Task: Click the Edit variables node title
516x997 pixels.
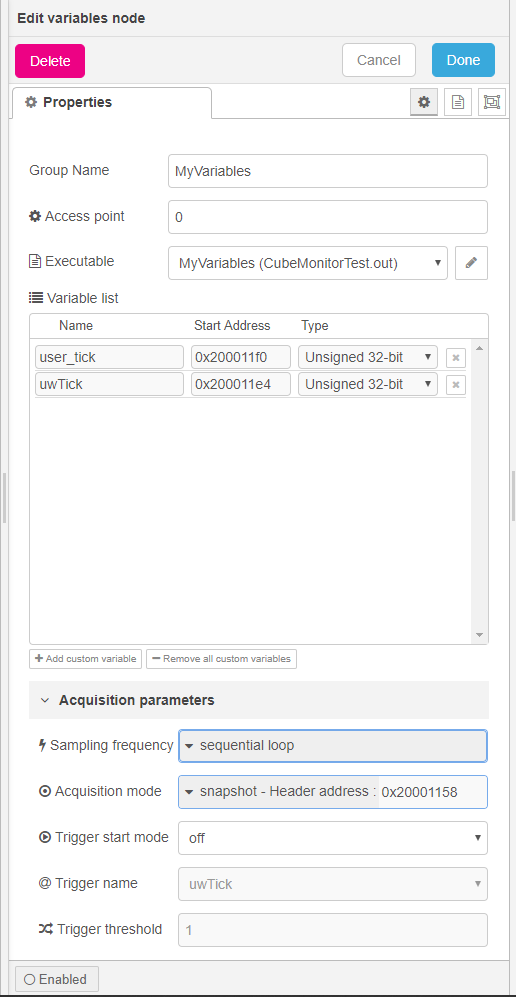Action: tap(81, 18)
